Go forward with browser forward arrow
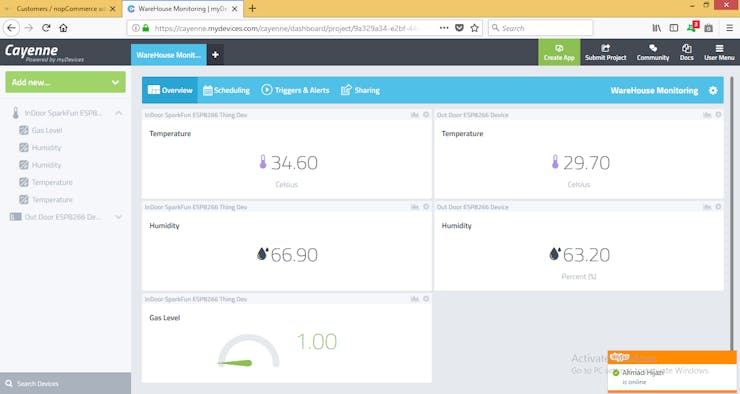The height and width of the screenshot is (394, 740). click(x=29, y=28)
